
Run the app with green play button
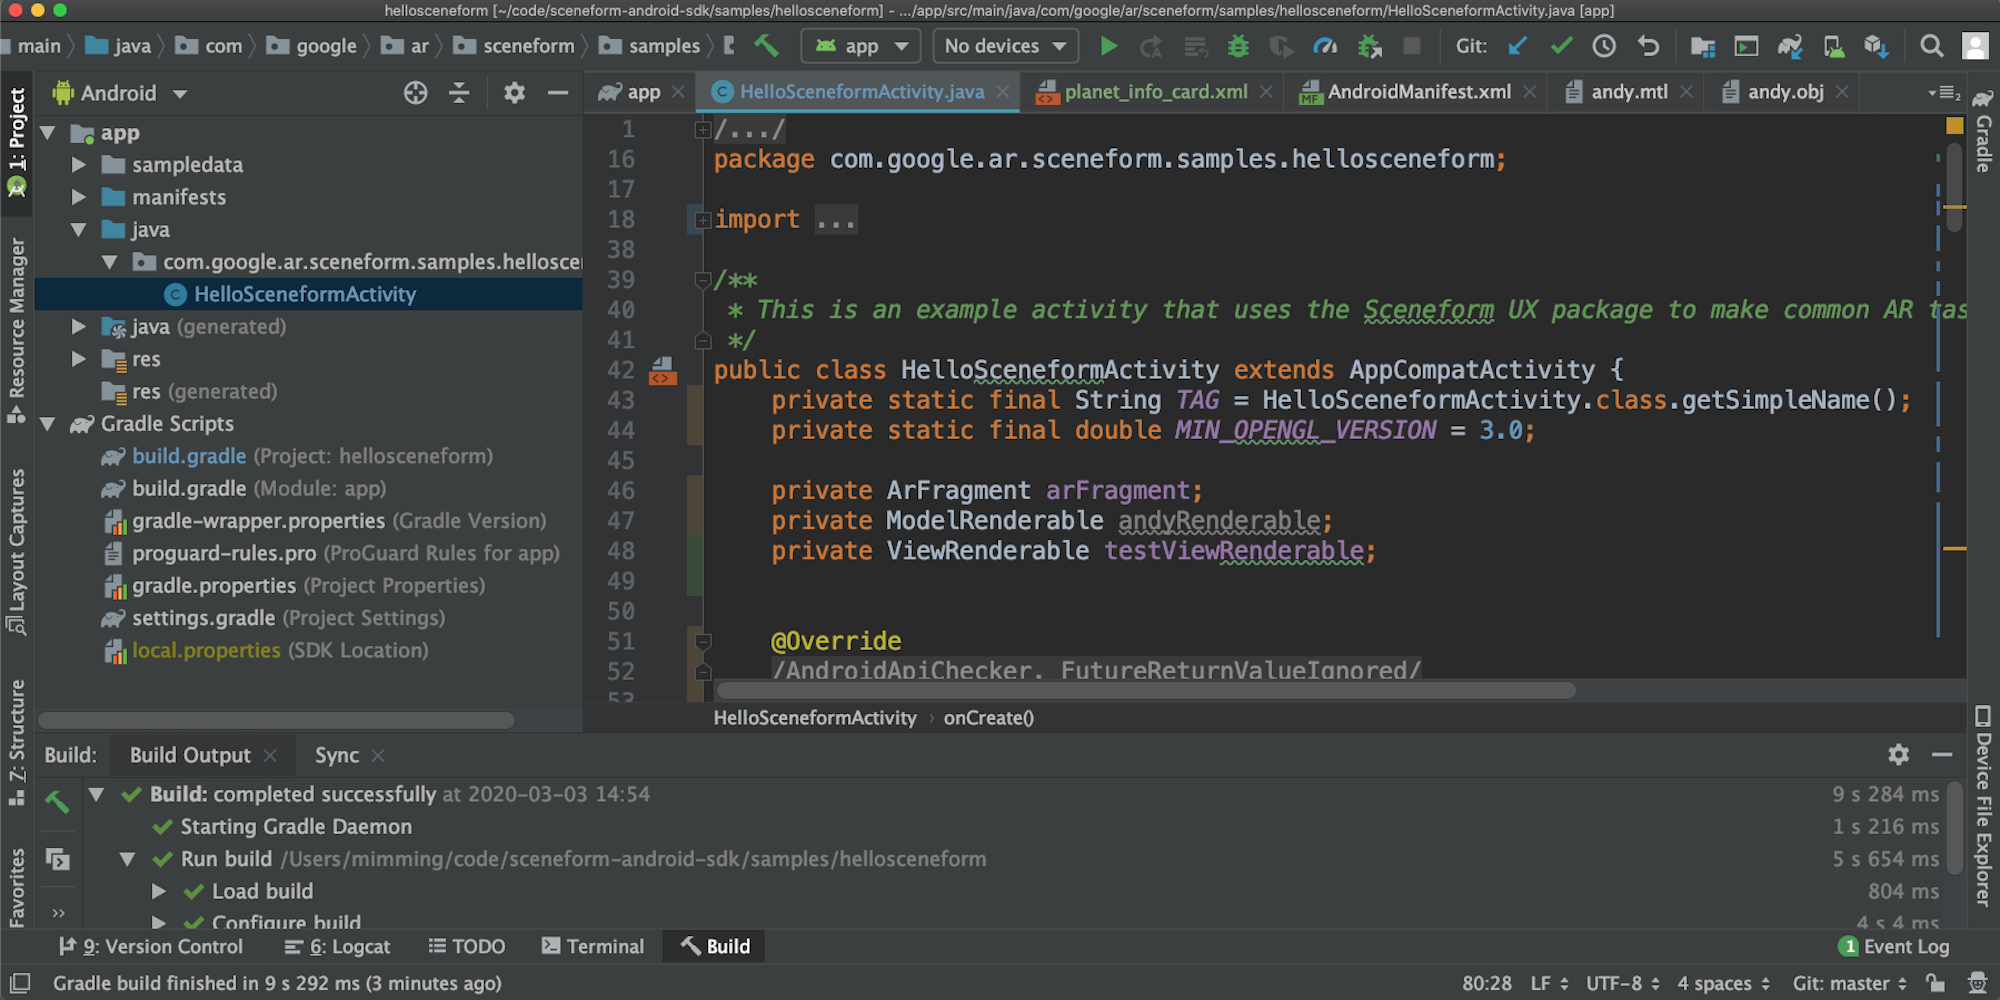pyautogui.click(x=1108, y=46)
